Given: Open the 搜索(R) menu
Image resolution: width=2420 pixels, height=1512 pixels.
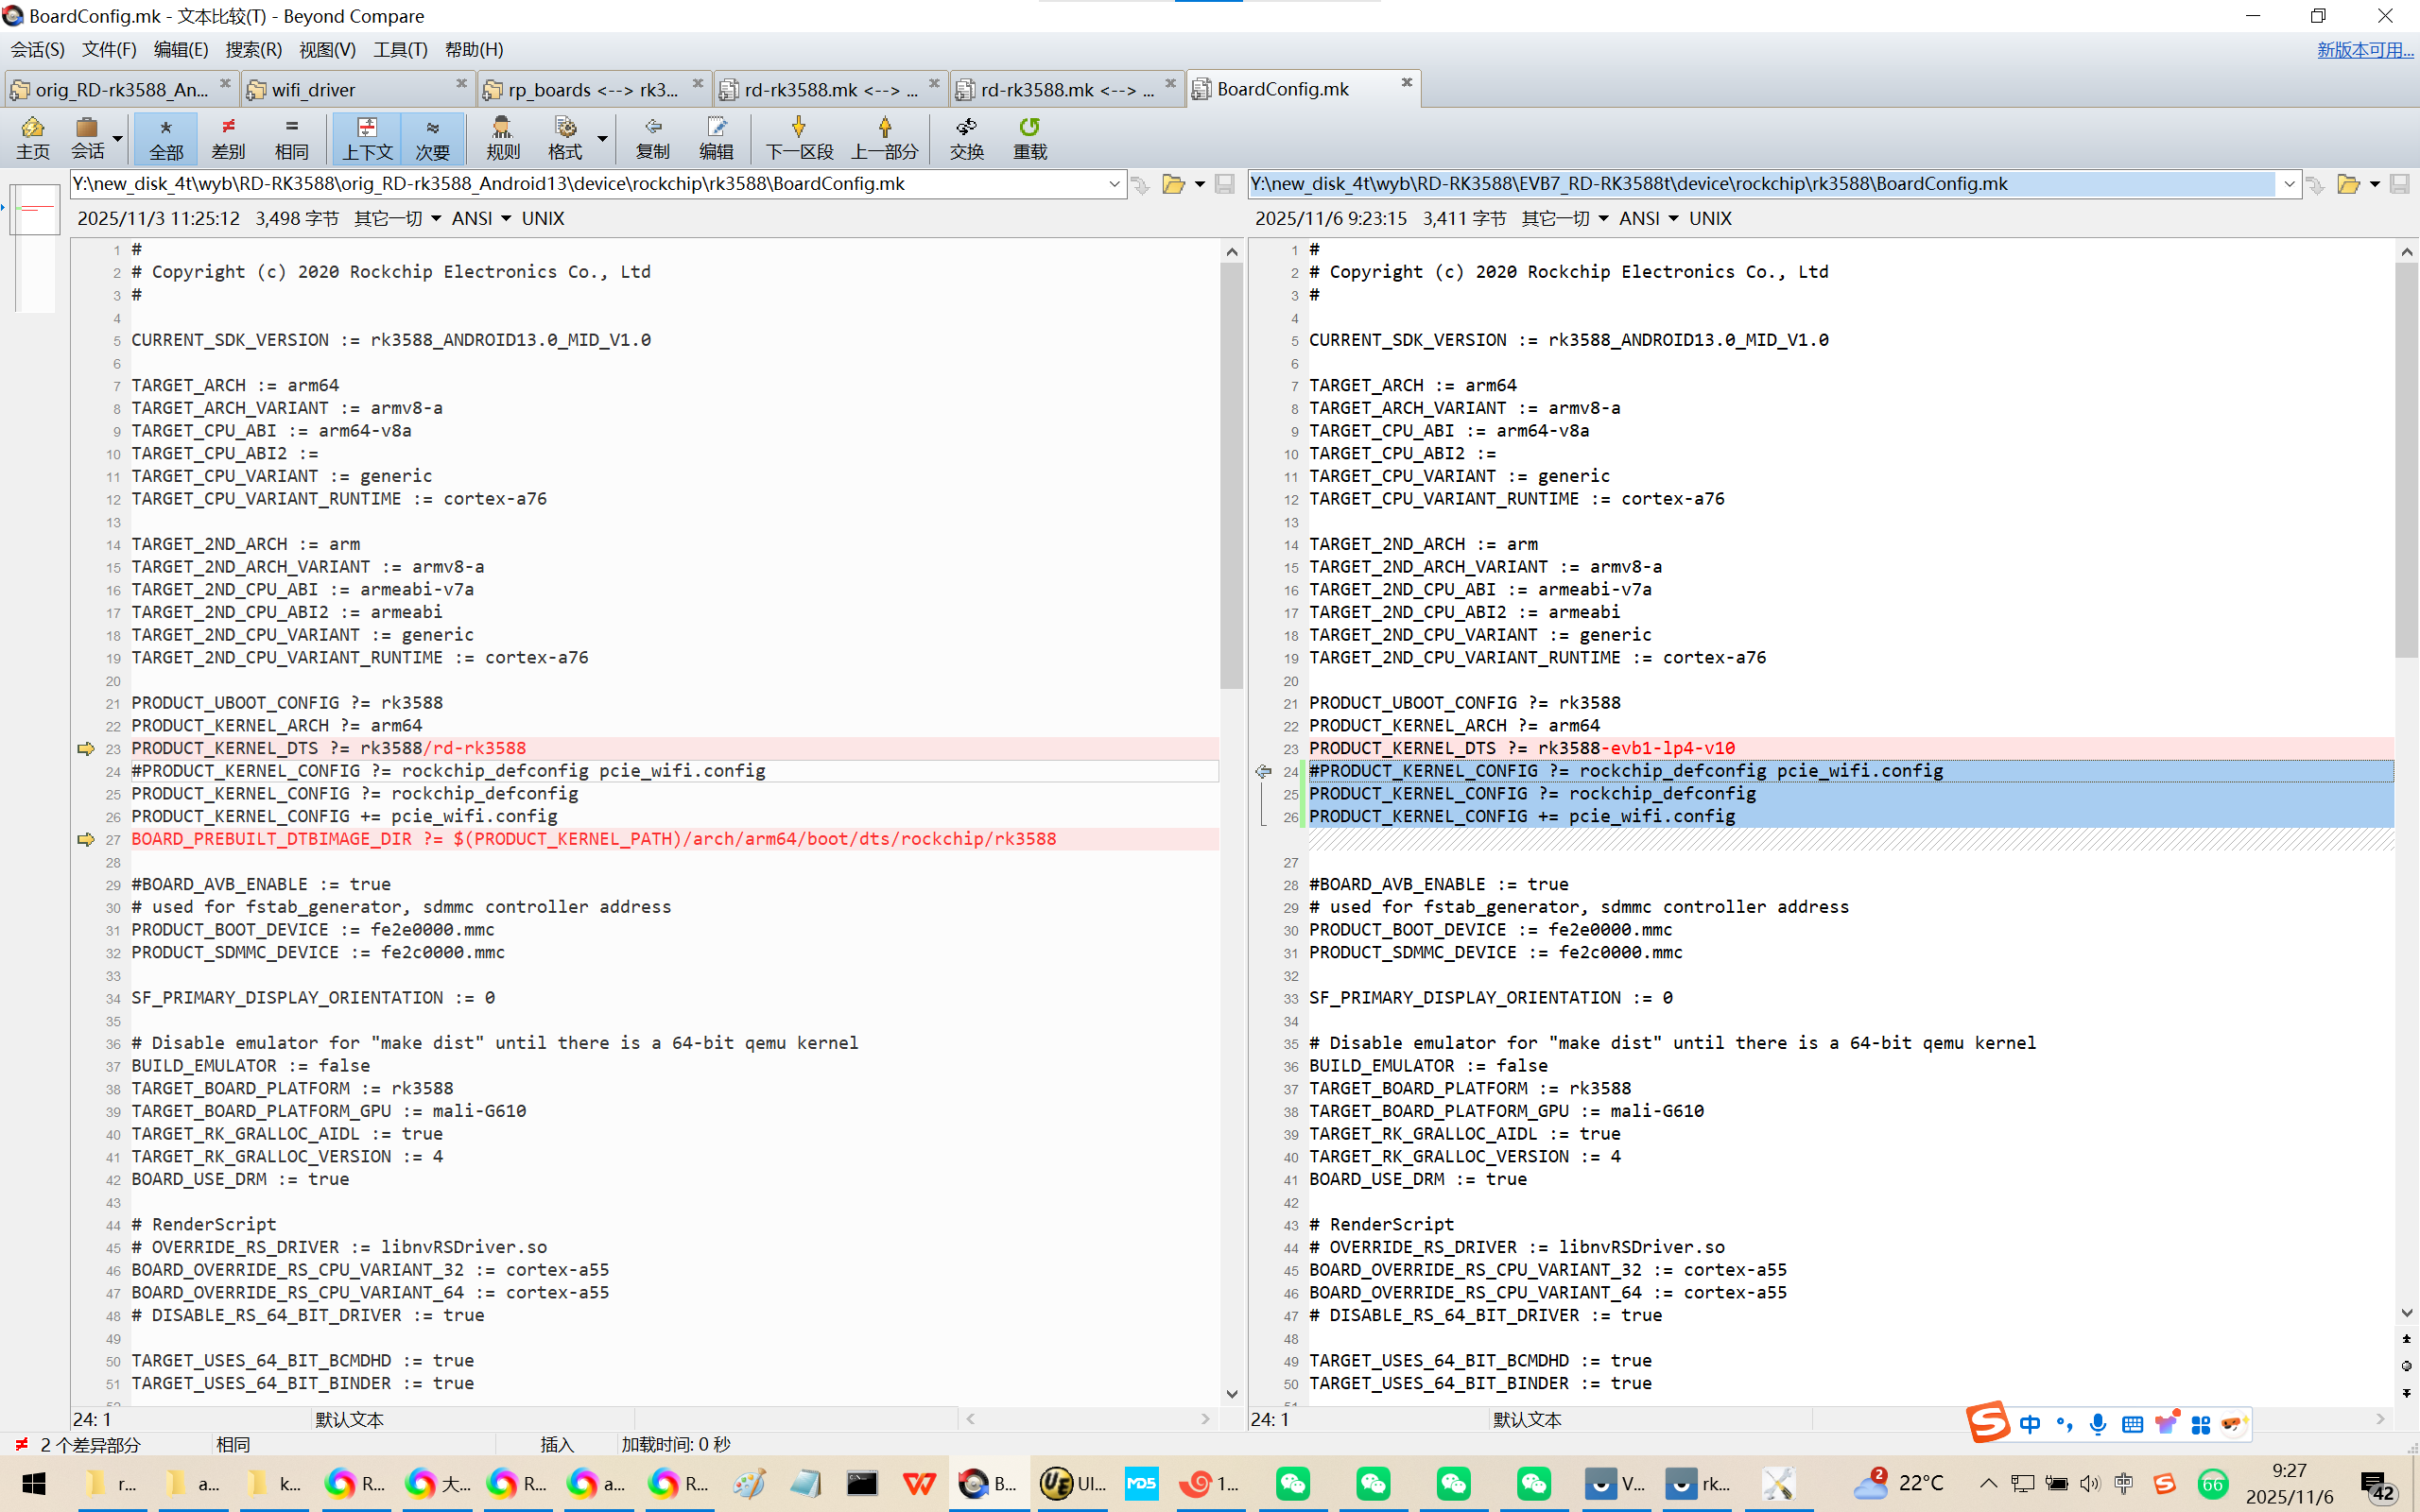Looking at the screenshot, I should pyautogui.click(x=253, y=49).
